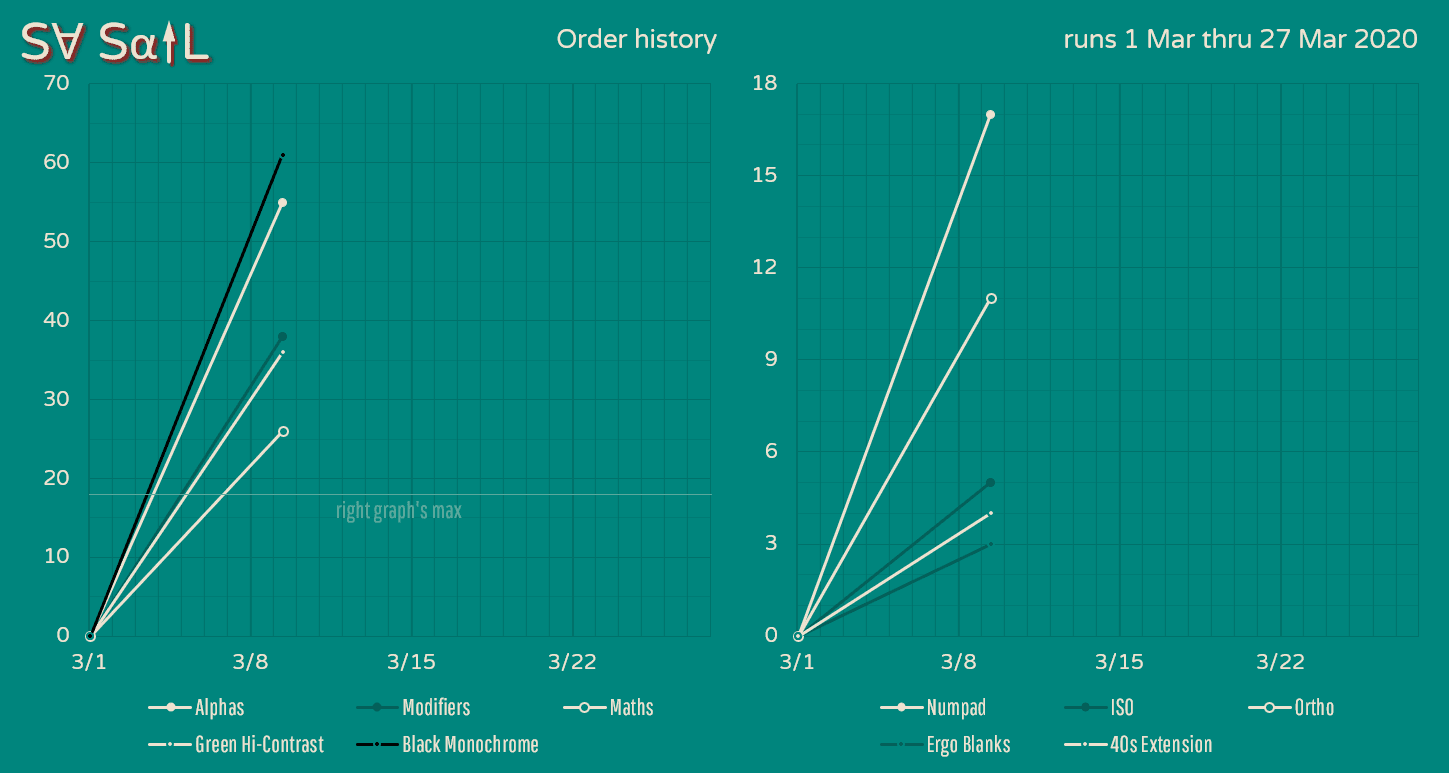The height and width of the screenshot is (773, 1449).
Task: Select the Numpad endpoint near 17 orders
Action: click(x=990, y=115)
